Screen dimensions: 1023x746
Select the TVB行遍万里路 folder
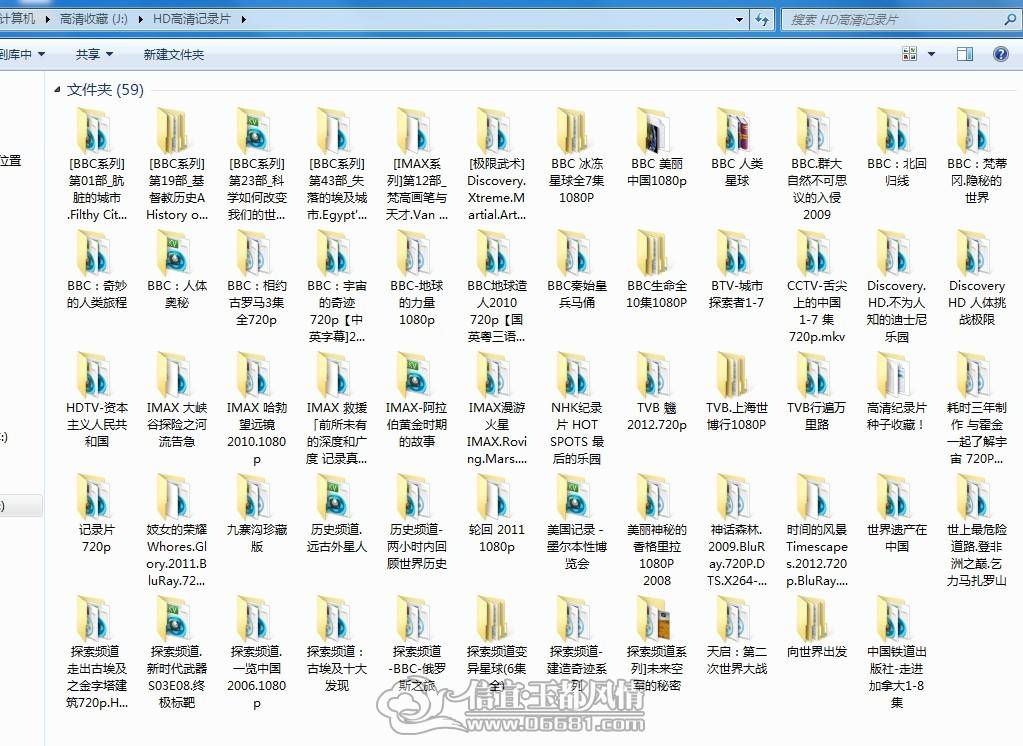817,392
